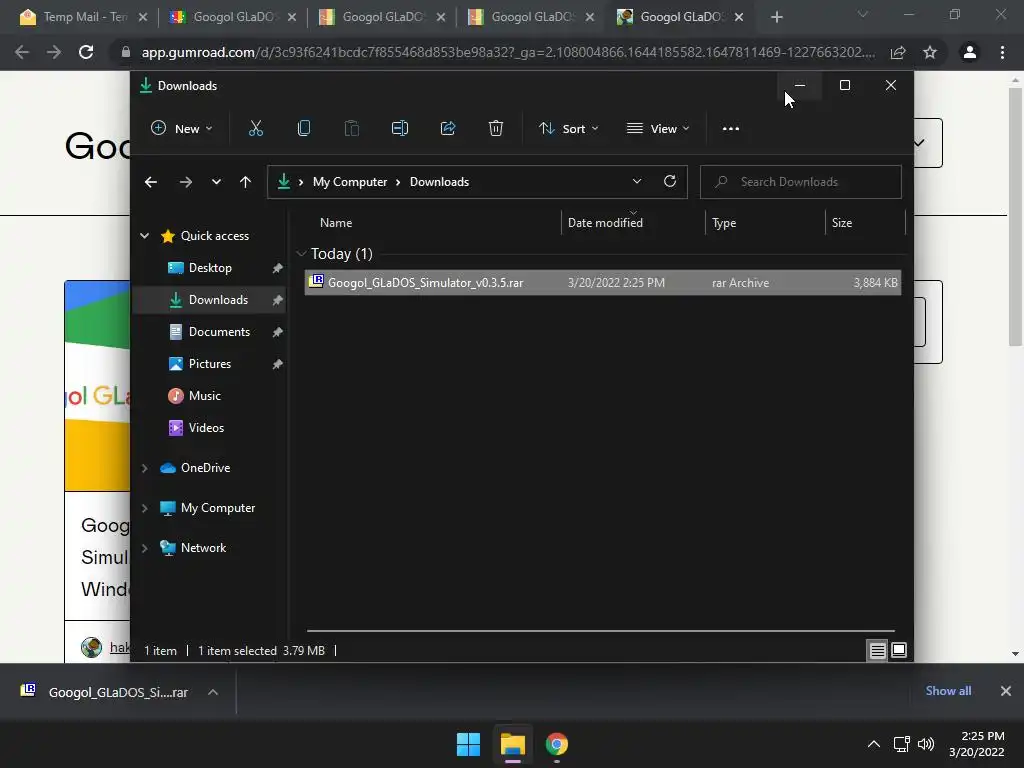Image resolution: width=1024 pixels, height=768 pixels.
Task: Select Pictures in Quick access
Action: pos(210,364)
